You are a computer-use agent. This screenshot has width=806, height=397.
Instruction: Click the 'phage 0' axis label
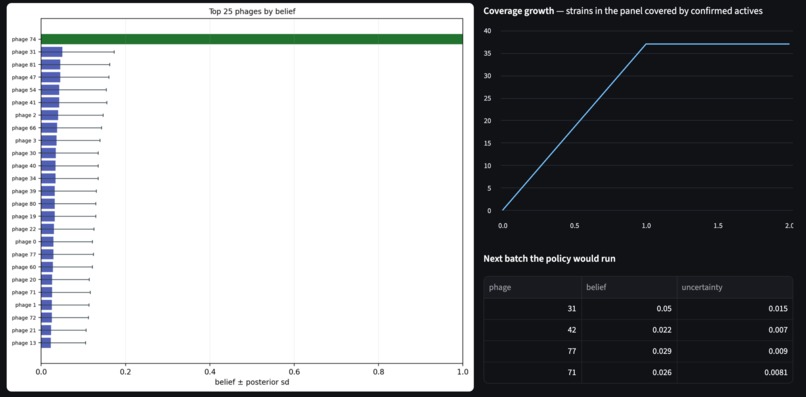point(26,242)
